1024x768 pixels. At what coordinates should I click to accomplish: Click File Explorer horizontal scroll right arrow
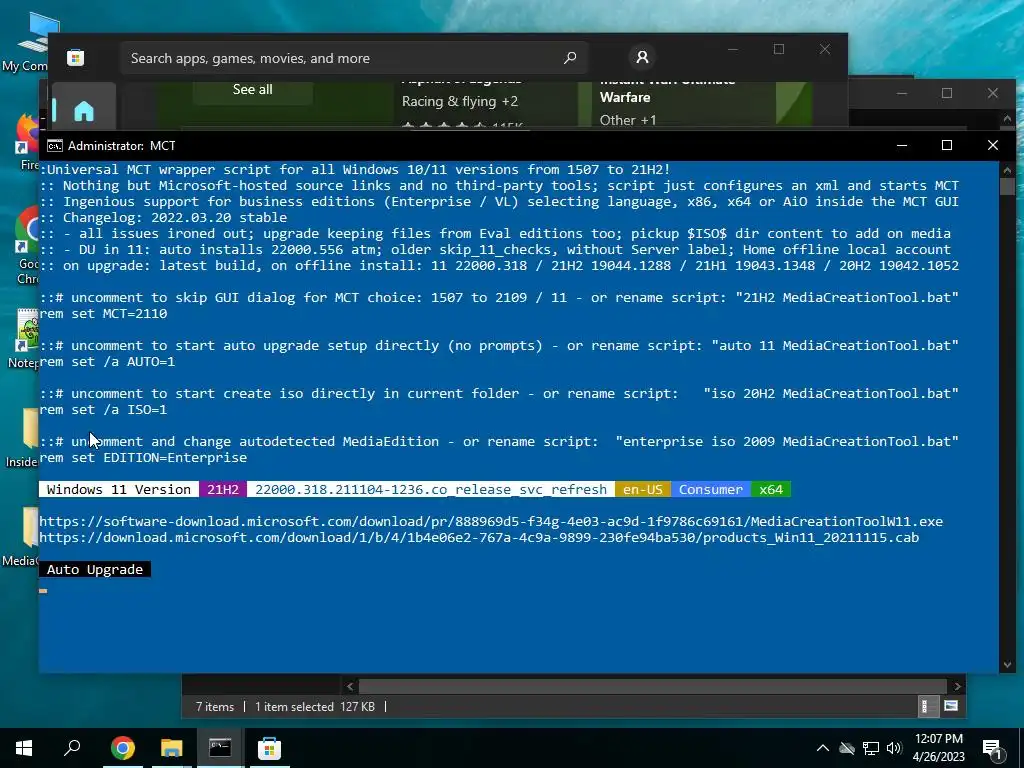(957, 686)
